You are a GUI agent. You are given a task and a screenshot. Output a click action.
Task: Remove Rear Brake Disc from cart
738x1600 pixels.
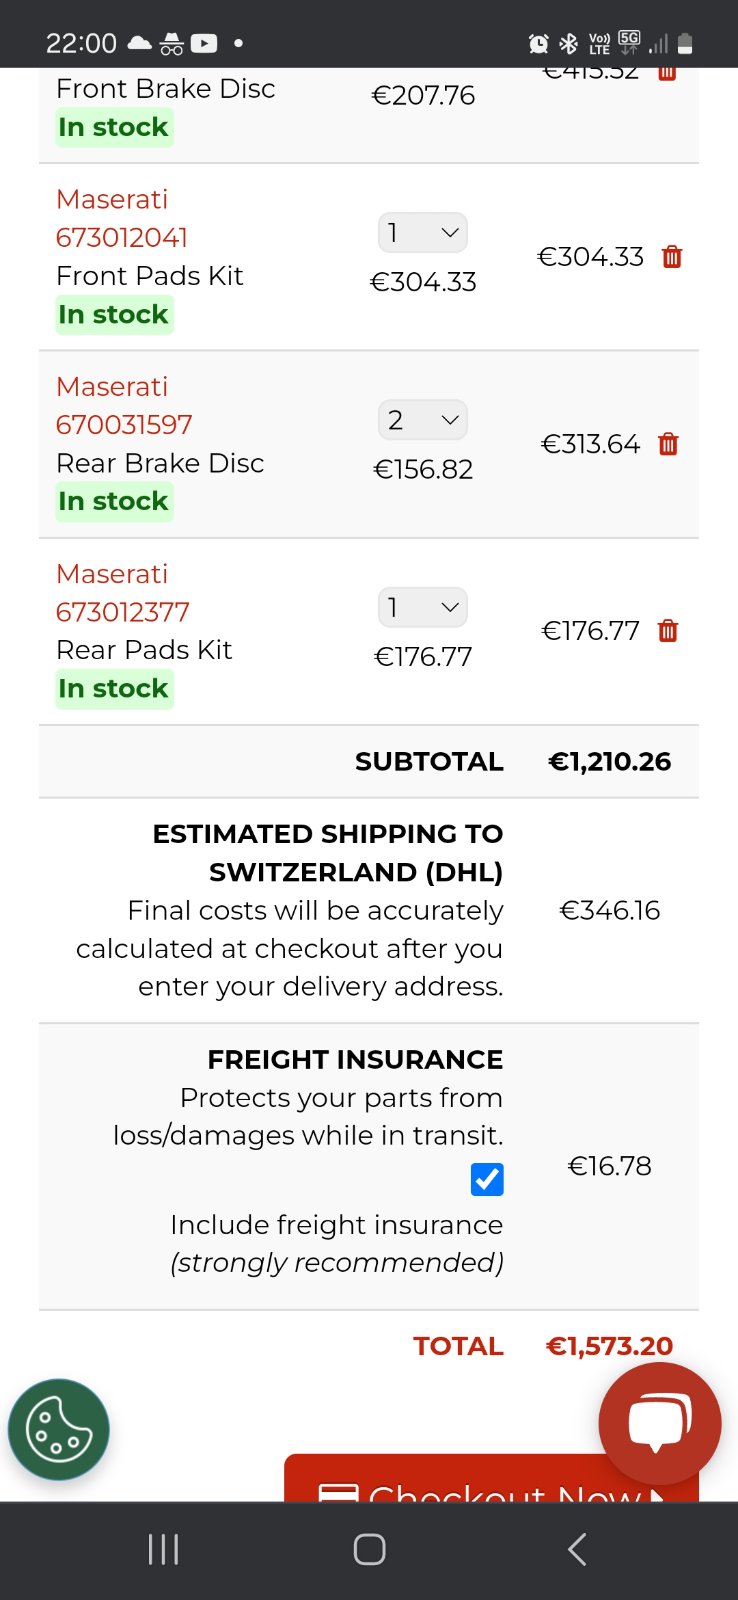point(668,444)
